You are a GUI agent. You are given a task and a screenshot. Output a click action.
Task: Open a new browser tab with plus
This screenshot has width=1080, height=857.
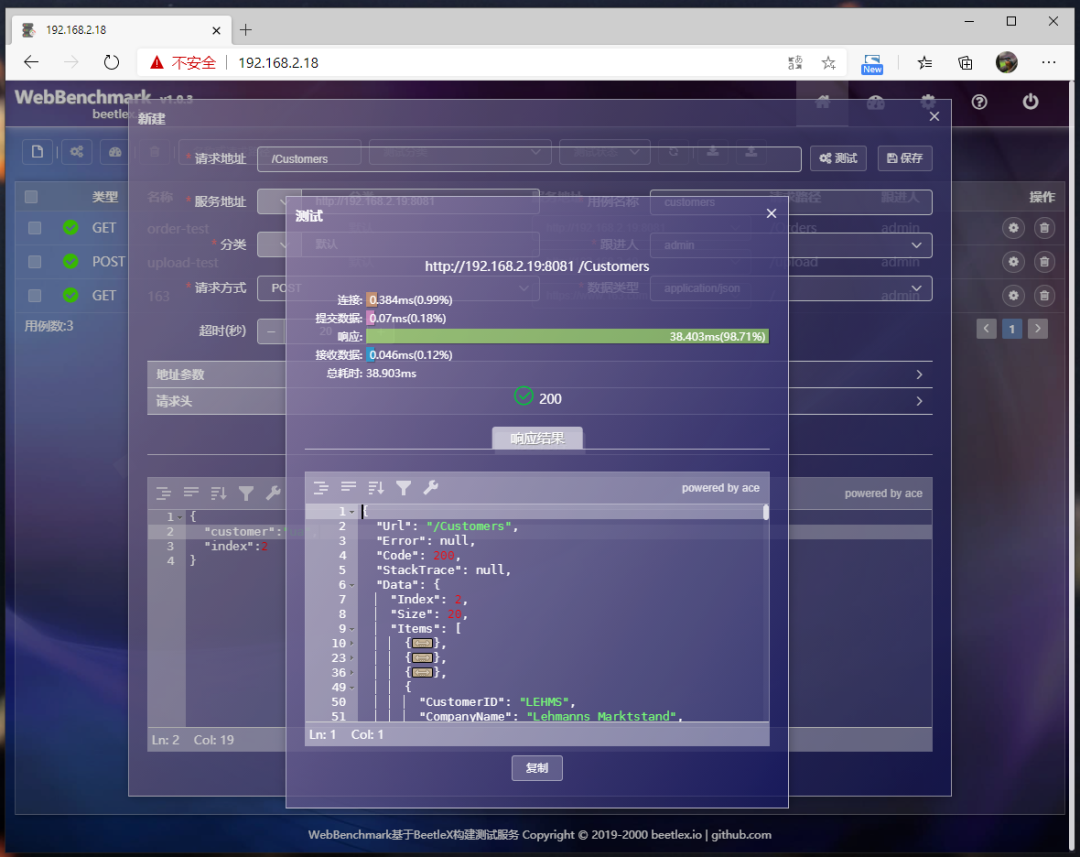[x=246, y=30]
